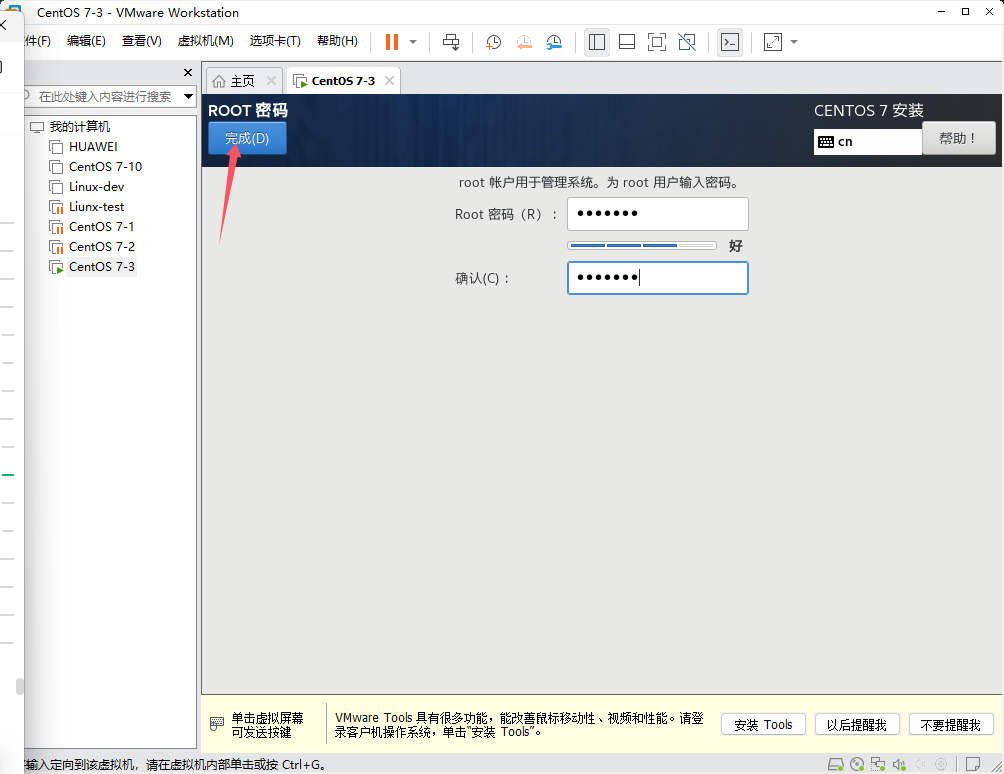Click the computer icon beside 我的计算机

(x=37, y=127)
